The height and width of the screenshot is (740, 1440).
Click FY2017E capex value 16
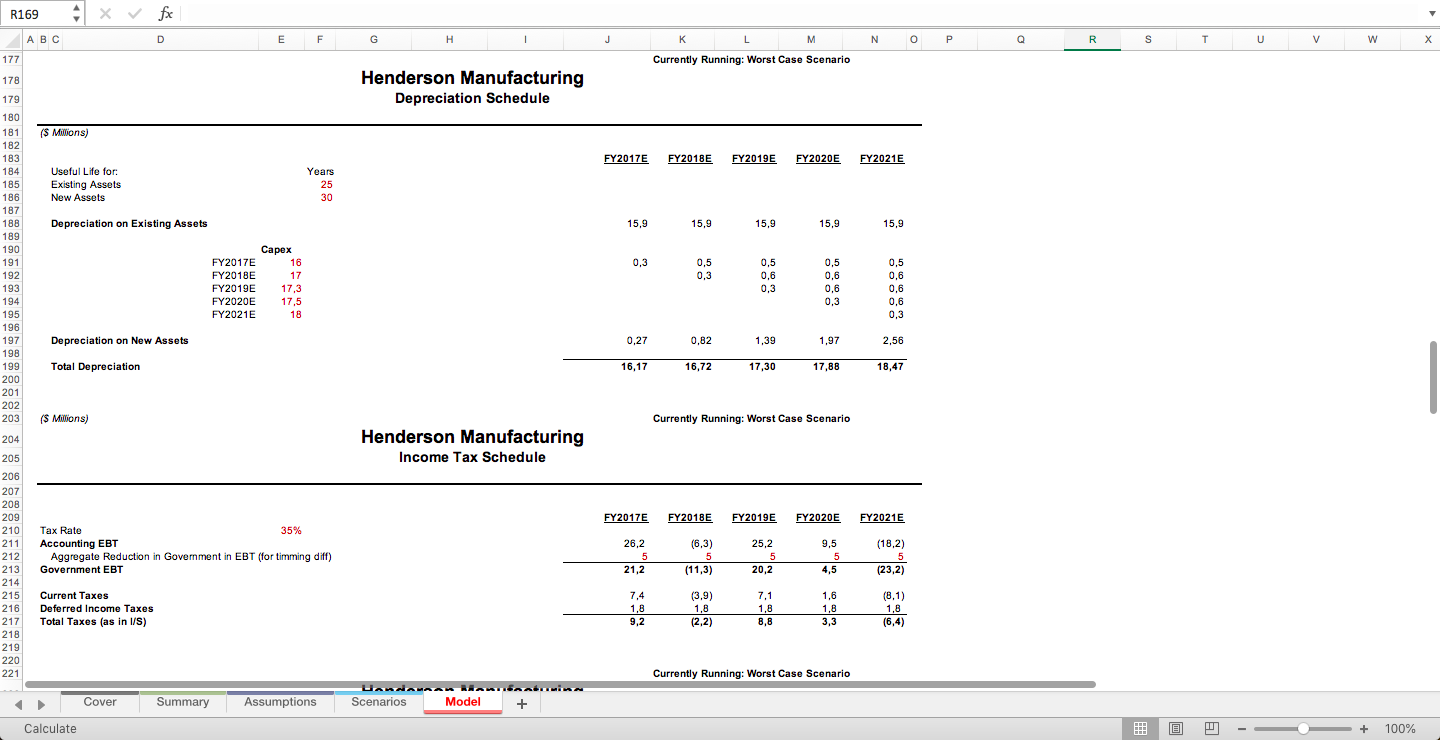(x=296, y=263)
